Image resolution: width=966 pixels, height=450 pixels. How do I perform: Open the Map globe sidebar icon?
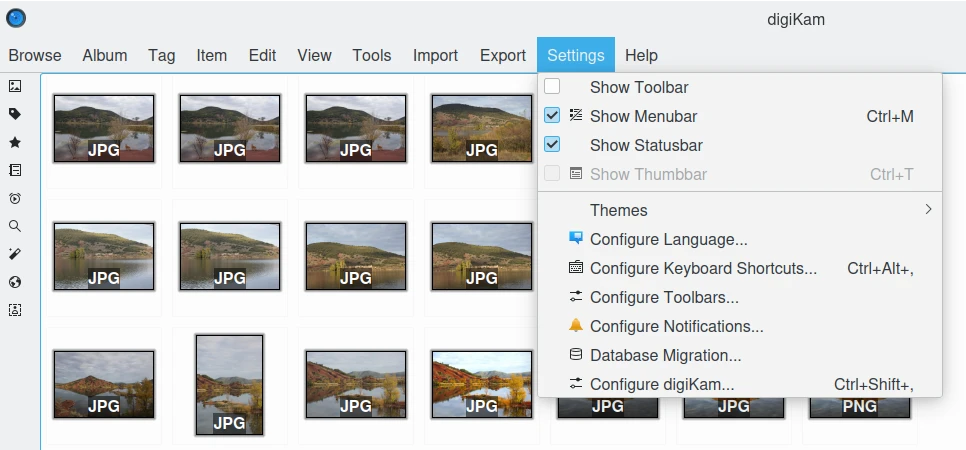pos(15,282)
